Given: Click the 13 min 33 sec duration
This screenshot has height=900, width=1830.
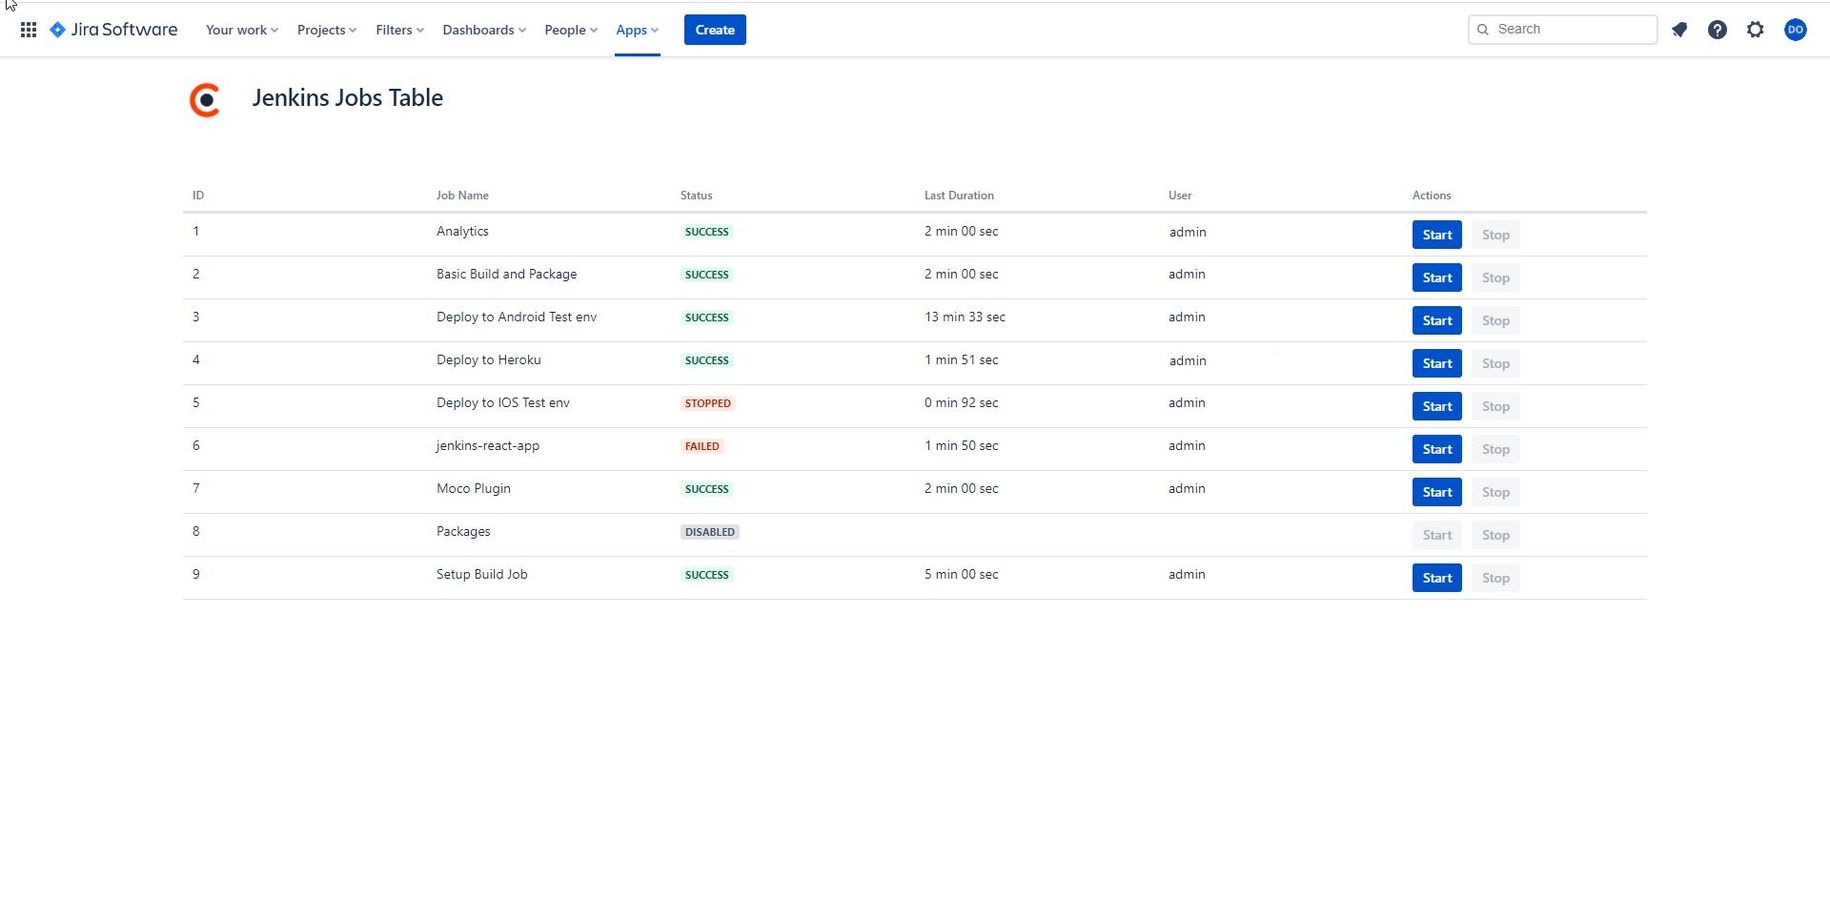Looking at the screenshot, I should coord(965,318).
